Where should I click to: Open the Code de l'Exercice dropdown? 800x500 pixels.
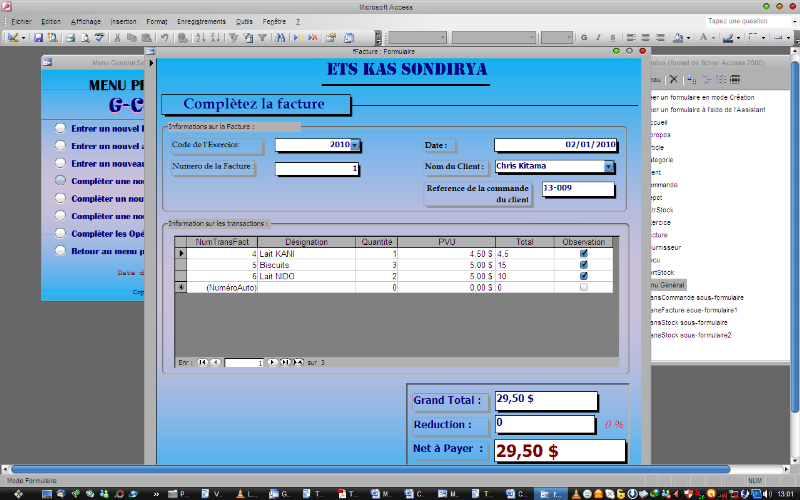[x=355, y=146]
